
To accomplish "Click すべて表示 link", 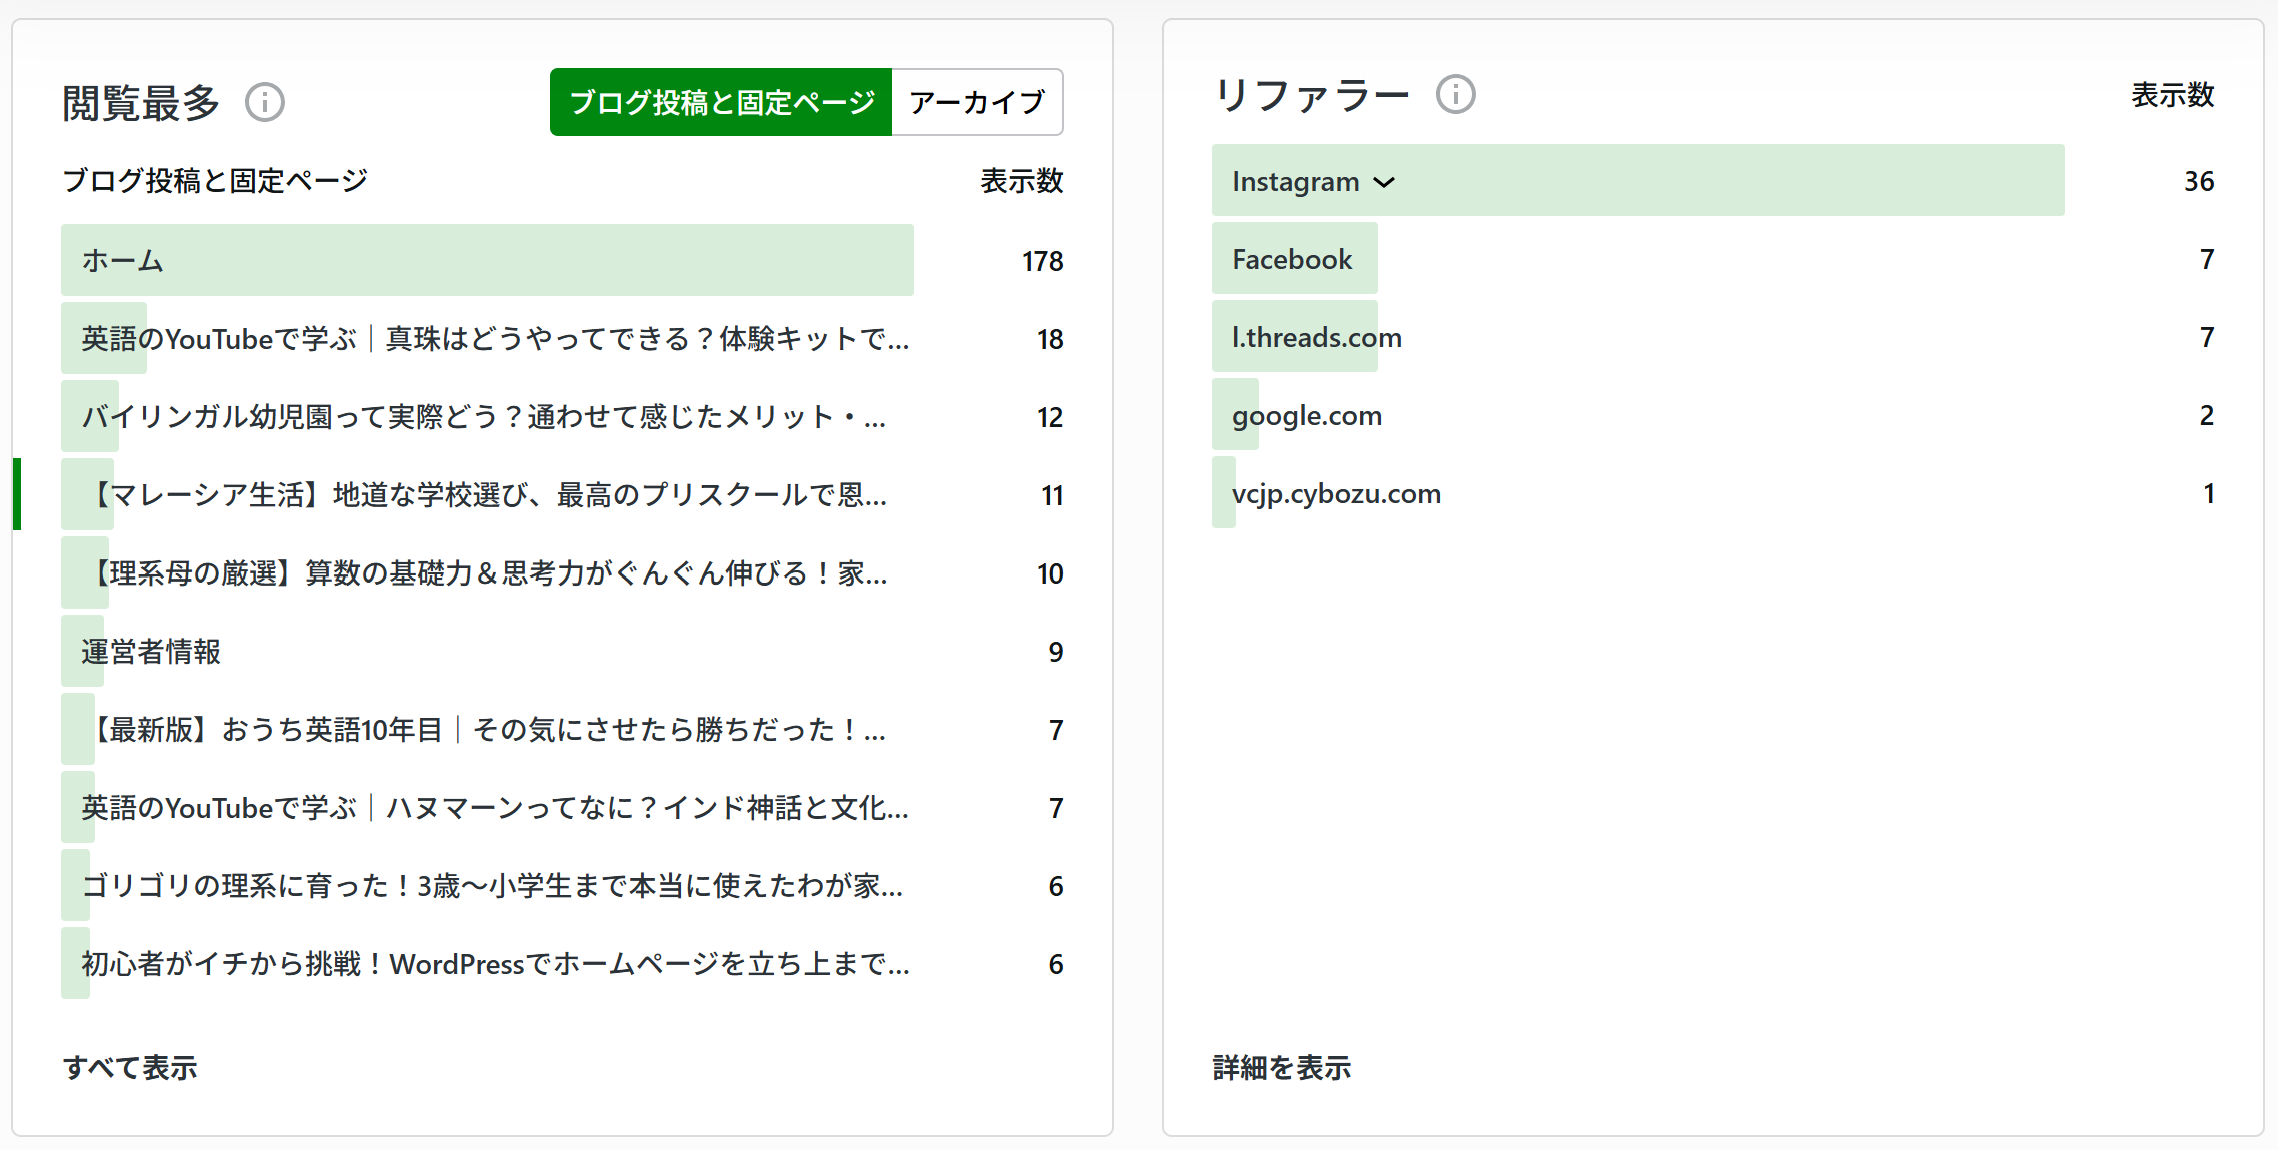I will pyautogui.click(x=130, y=1068).
